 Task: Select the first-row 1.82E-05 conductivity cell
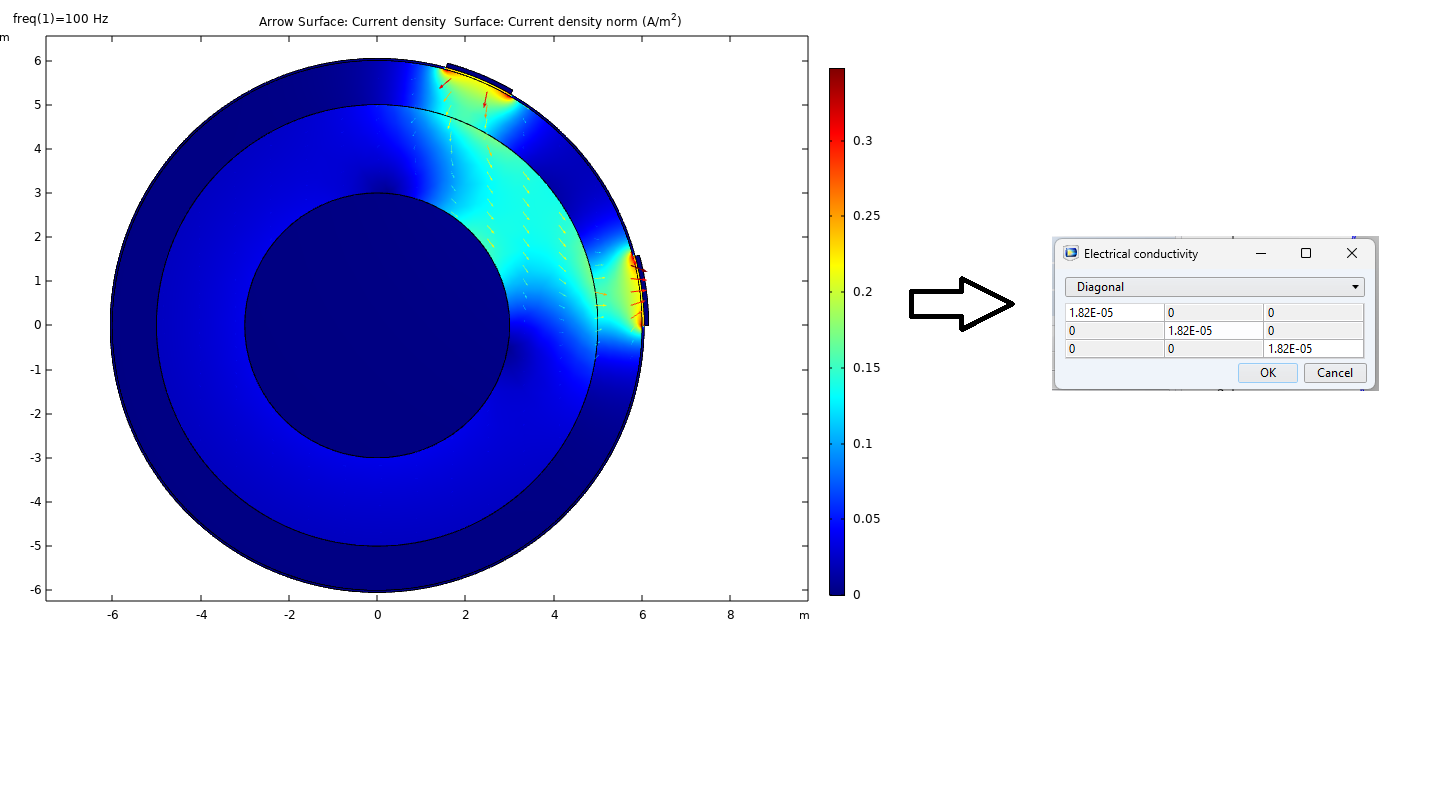pos(1115,313)
